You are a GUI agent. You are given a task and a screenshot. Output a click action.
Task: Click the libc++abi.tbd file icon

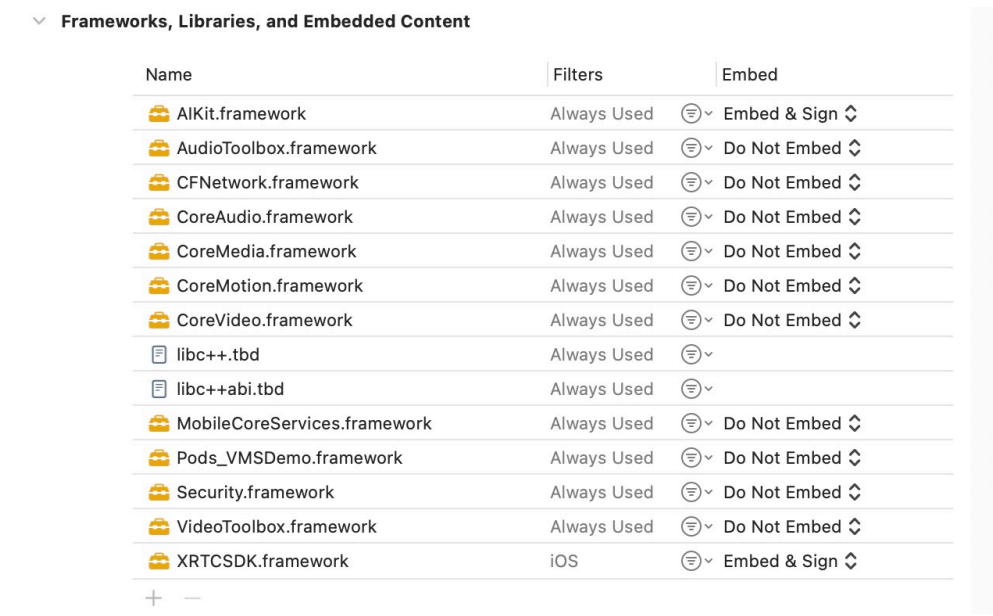click(158, 389)
